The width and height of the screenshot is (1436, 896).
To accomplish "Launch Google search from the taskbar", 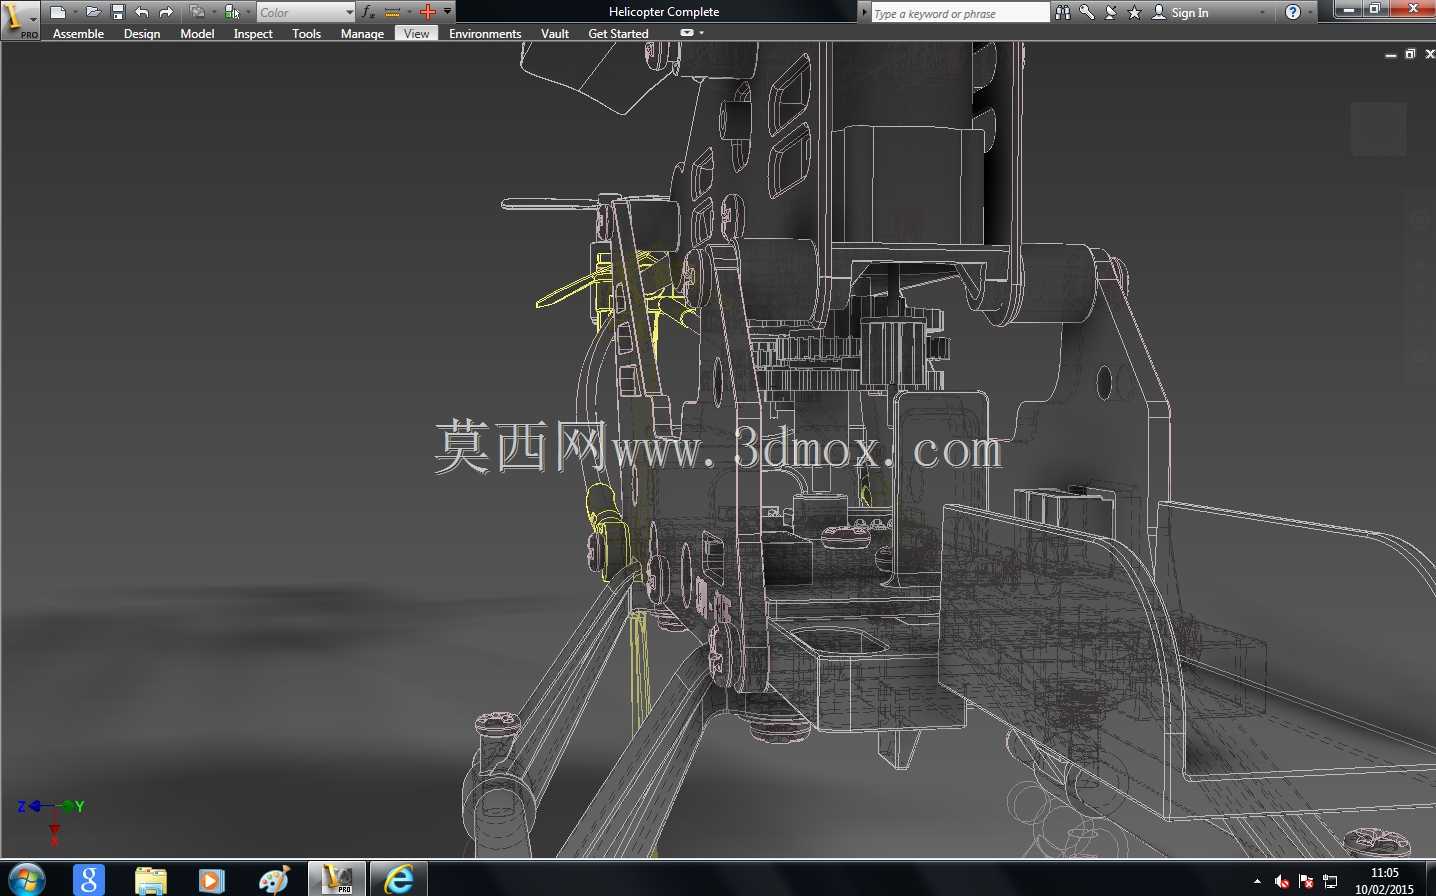I will coord(89,879).
